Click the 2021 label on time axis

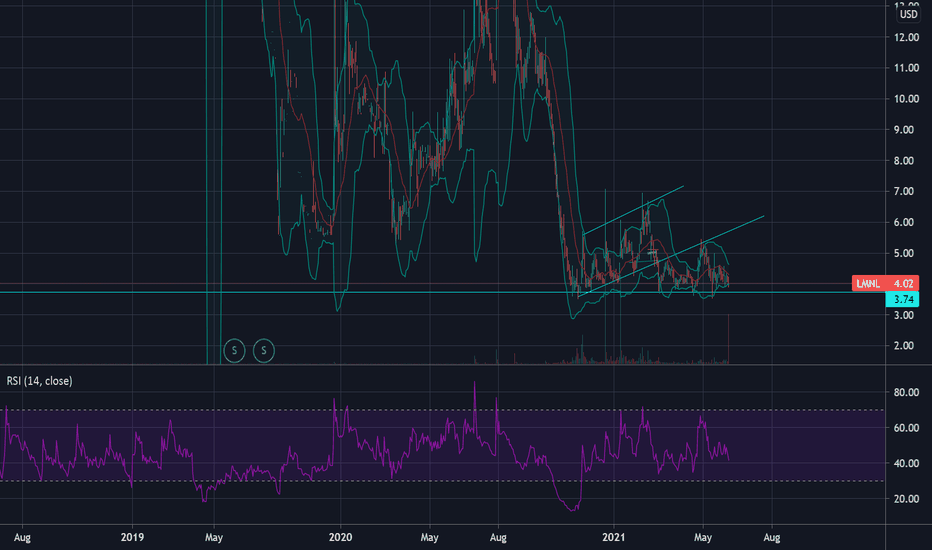click(613, 538)
